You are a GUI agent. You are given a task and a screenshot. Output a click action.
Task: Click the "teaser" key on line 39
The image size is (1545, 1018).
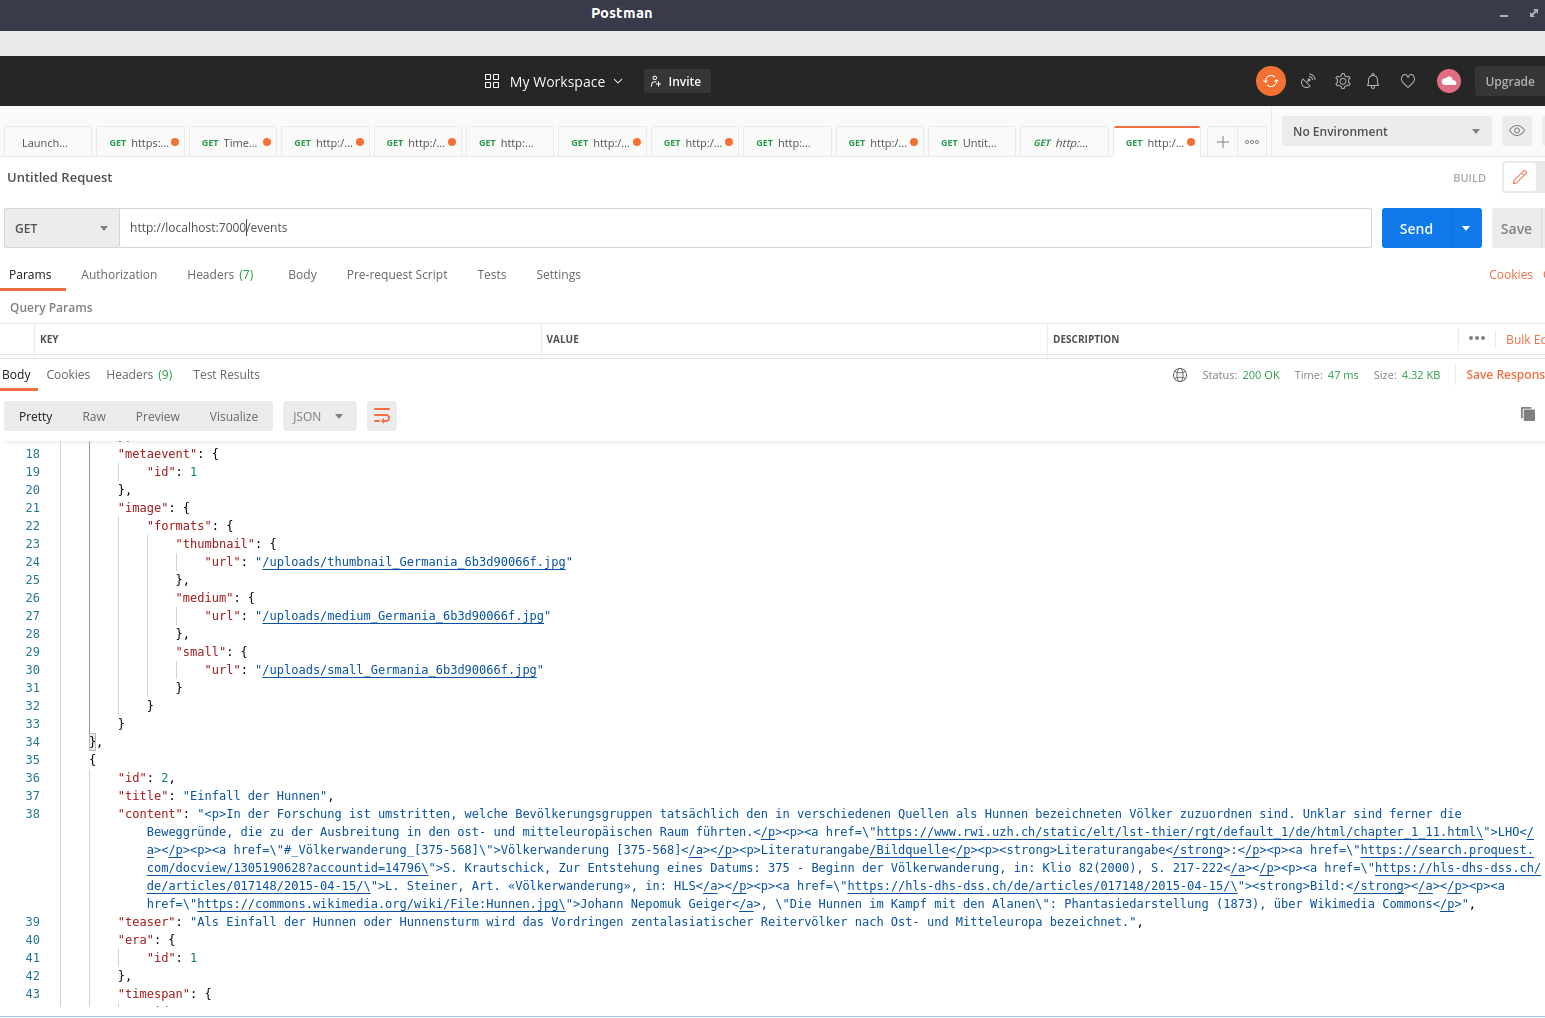(144, 921)
